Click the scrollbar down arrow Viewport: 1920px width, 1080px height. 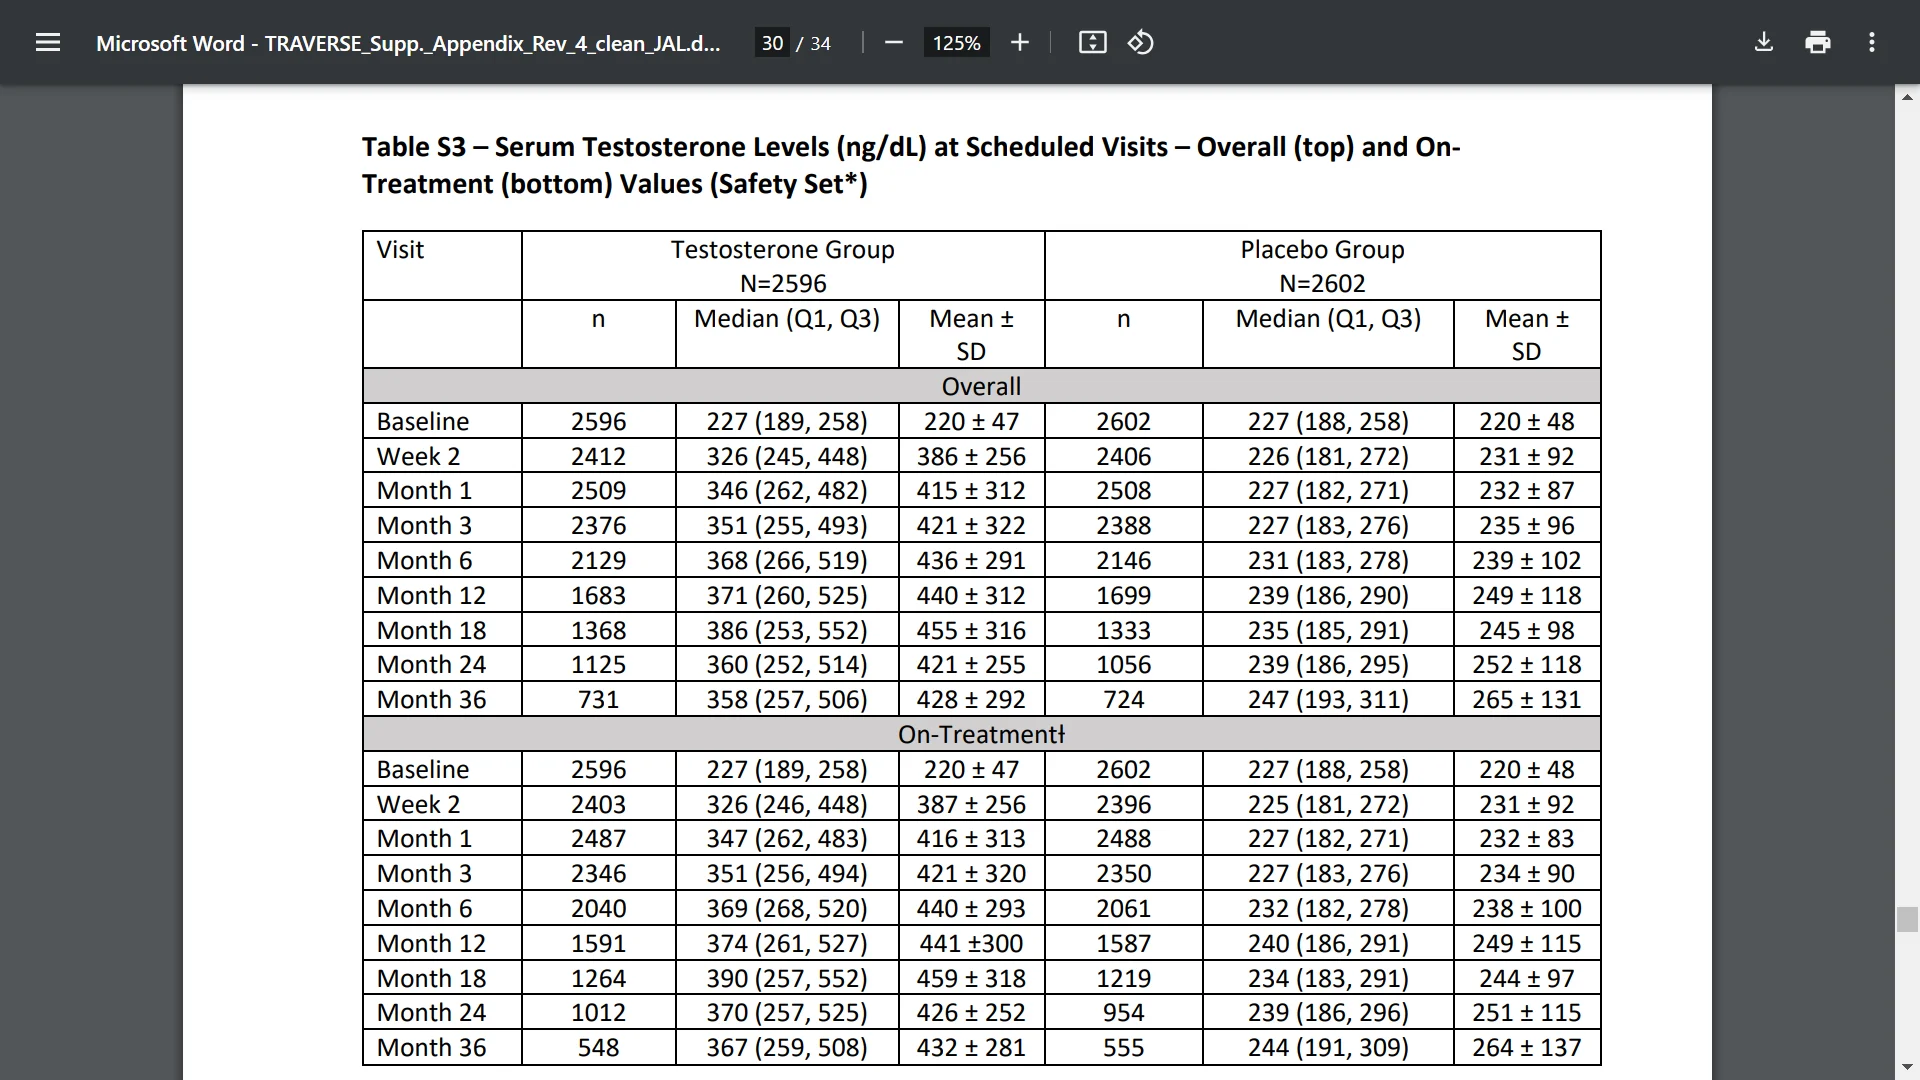(1907, 1067)
